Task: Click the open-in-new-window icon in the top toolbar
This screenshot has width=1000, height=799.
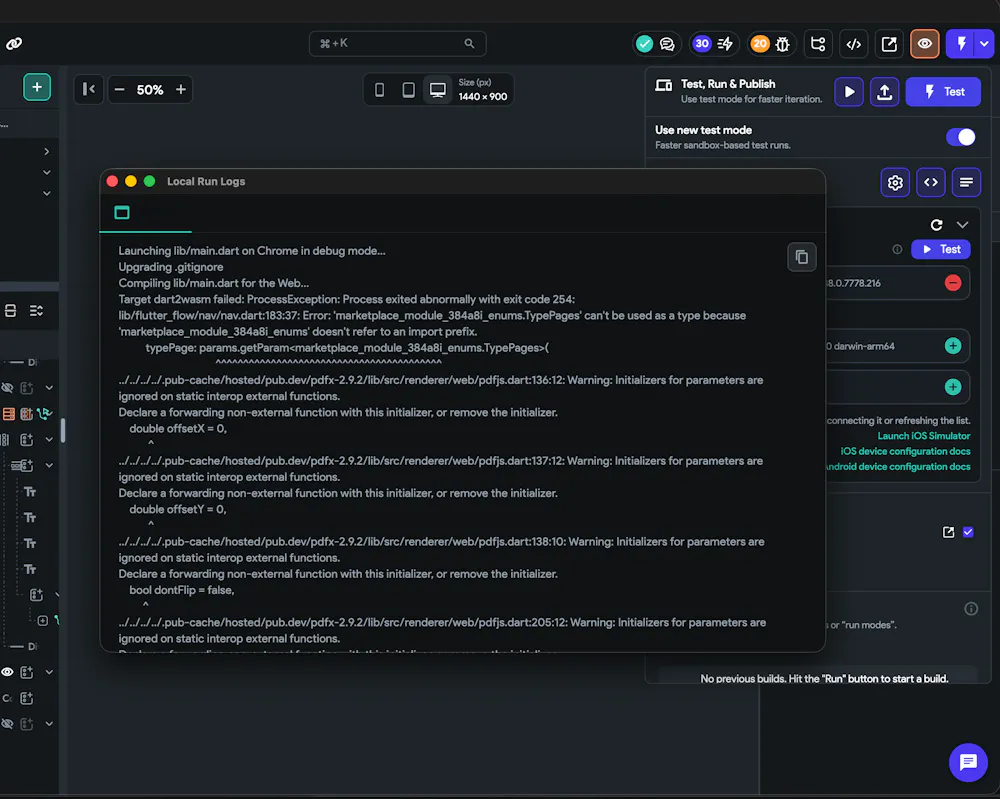Action: click(889, 44)
